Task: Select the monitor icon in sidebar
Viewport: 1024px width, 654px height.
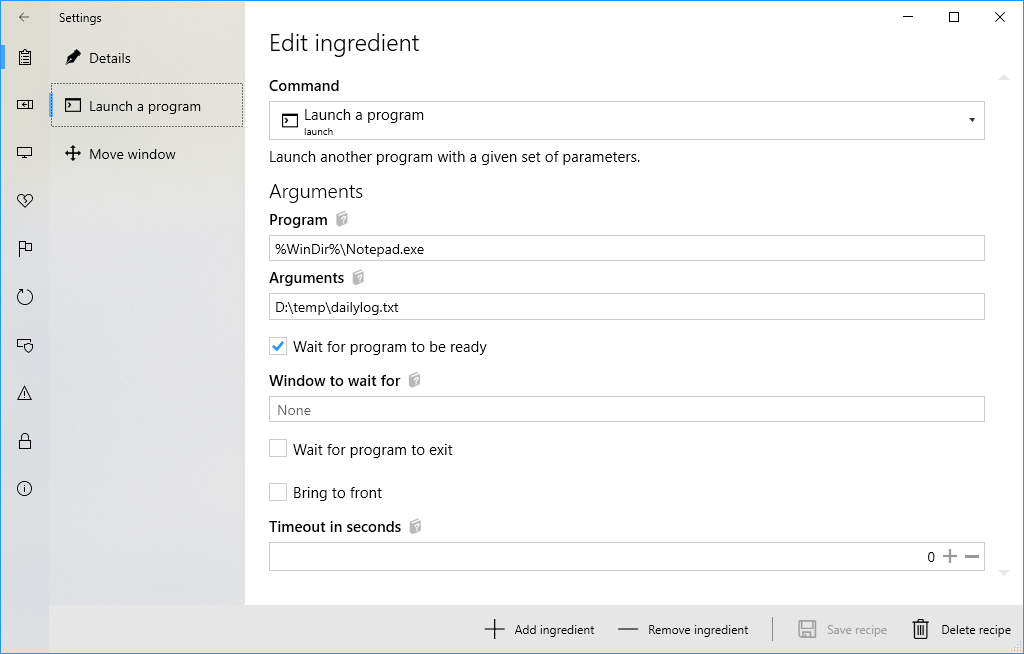Action: tap(25, 153)
